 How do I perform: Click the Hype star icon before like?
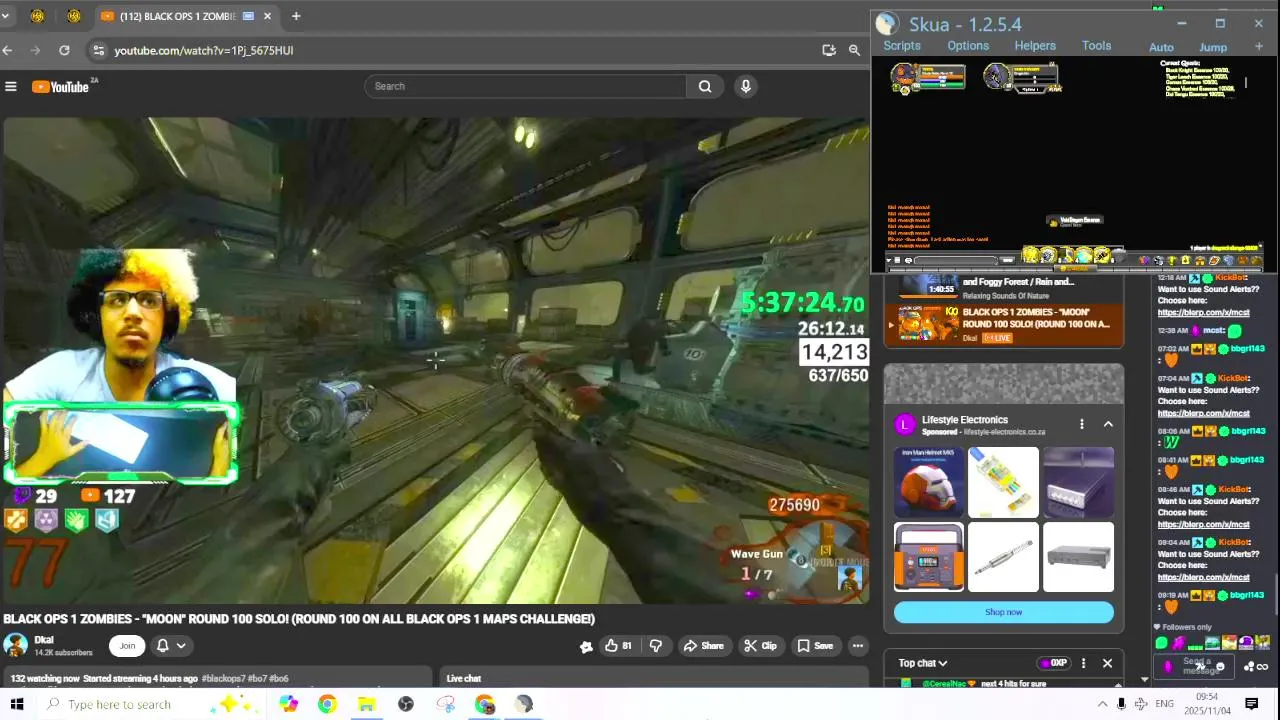point(586,647)
